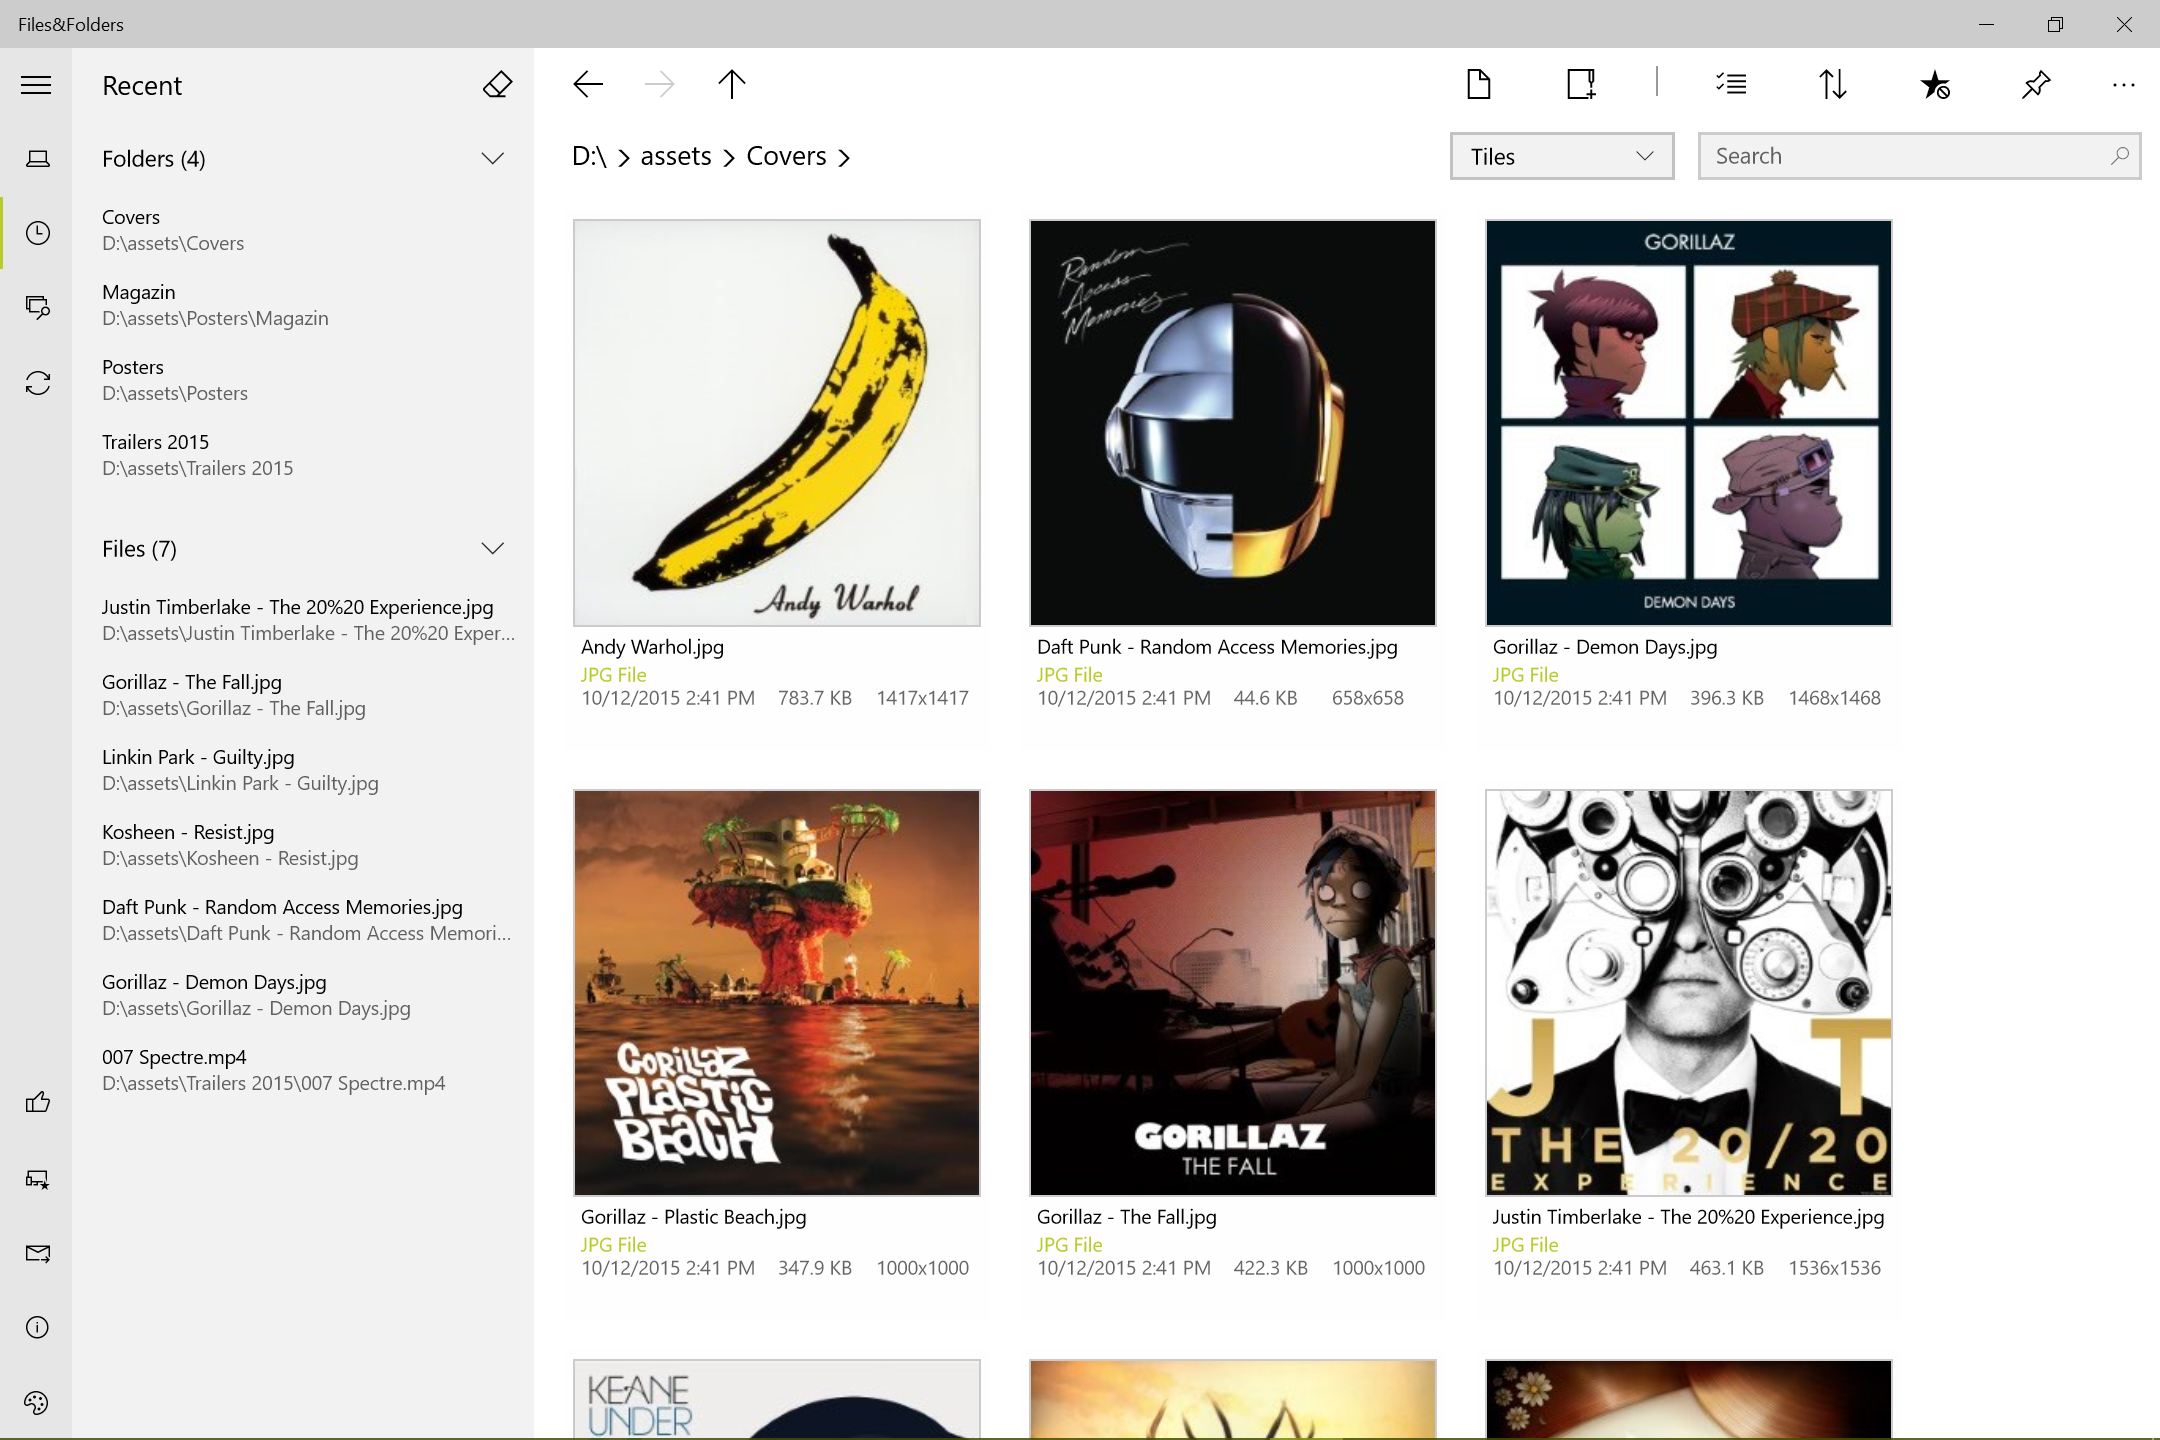The width and height of the screenshot is (2160, 1440).
Task: Select Daft Punk helmet cover thumbnail
Action: click(x=1233, y=423)
